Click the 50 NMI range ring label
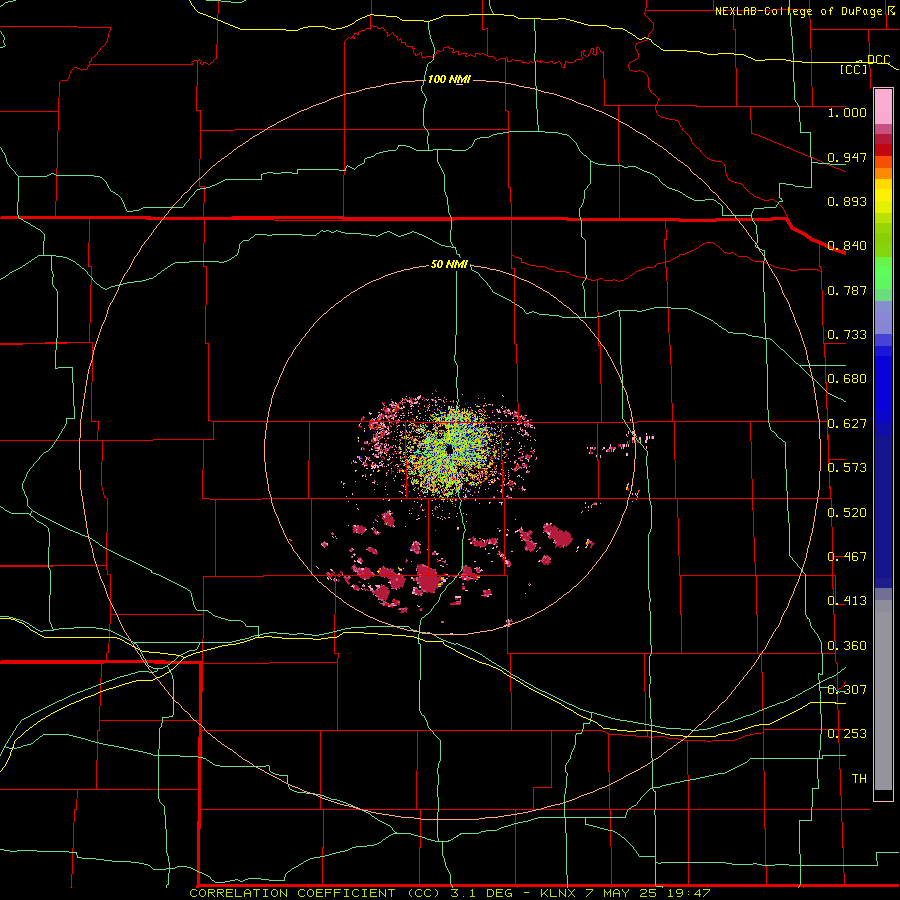The height and width of the screenshot is (900, 900). click(449, 264)
